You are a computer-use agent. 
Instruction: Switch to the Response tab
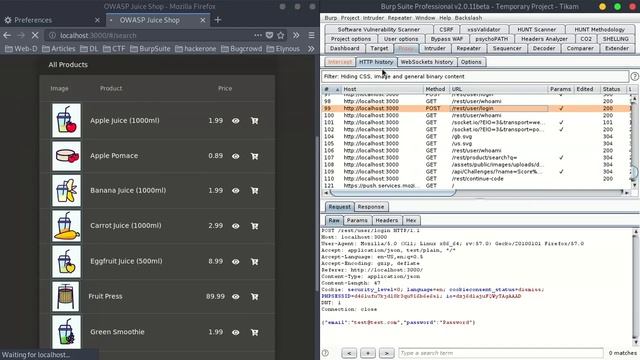[371, 207]
